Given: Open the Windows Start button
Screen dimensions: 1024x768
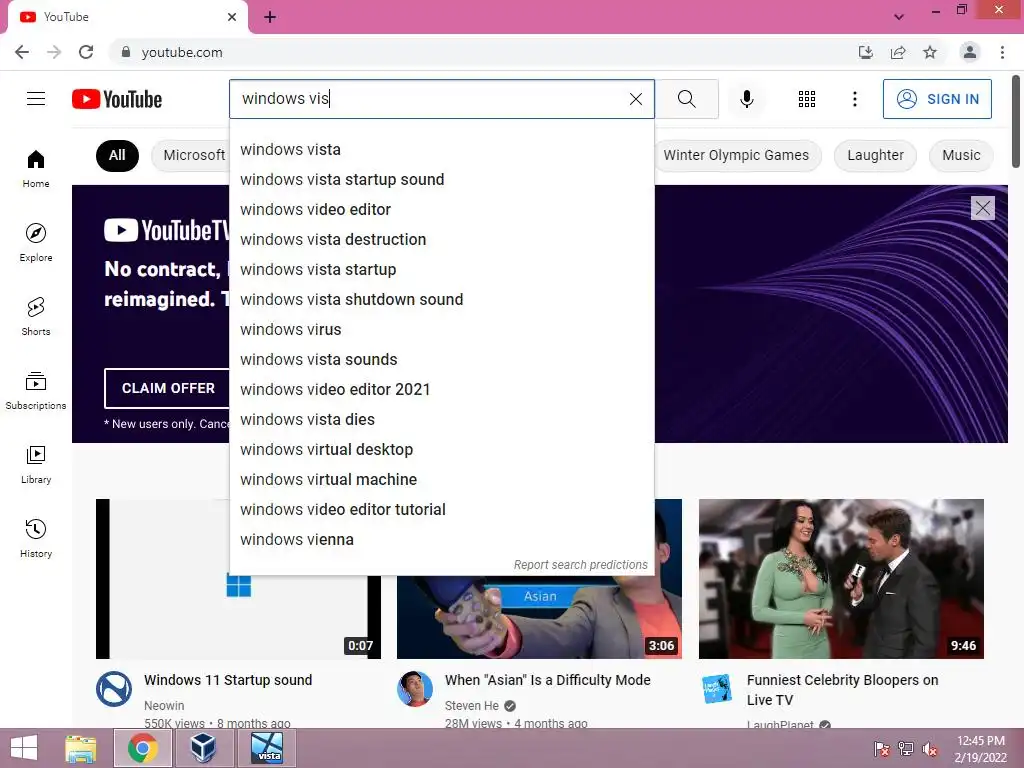Looking at the screenshot, I should tap(24, 748).
